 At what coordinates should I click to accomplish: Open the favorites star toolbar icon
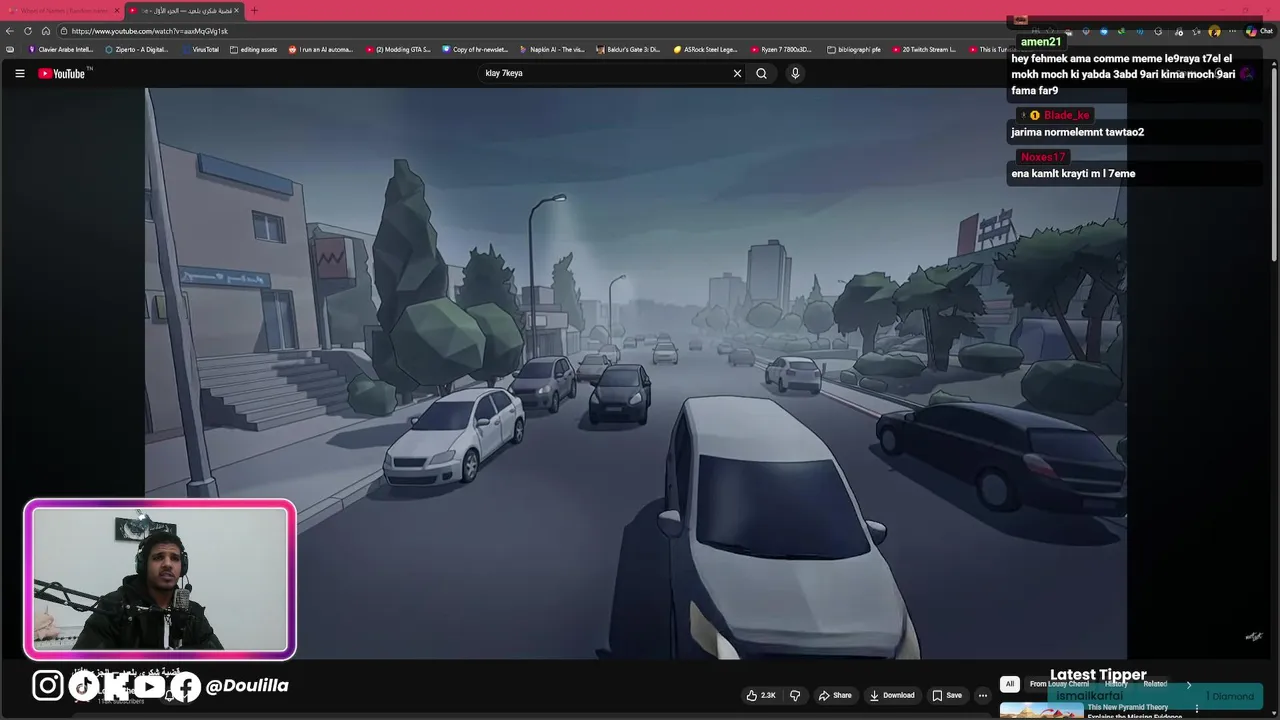1196,31
